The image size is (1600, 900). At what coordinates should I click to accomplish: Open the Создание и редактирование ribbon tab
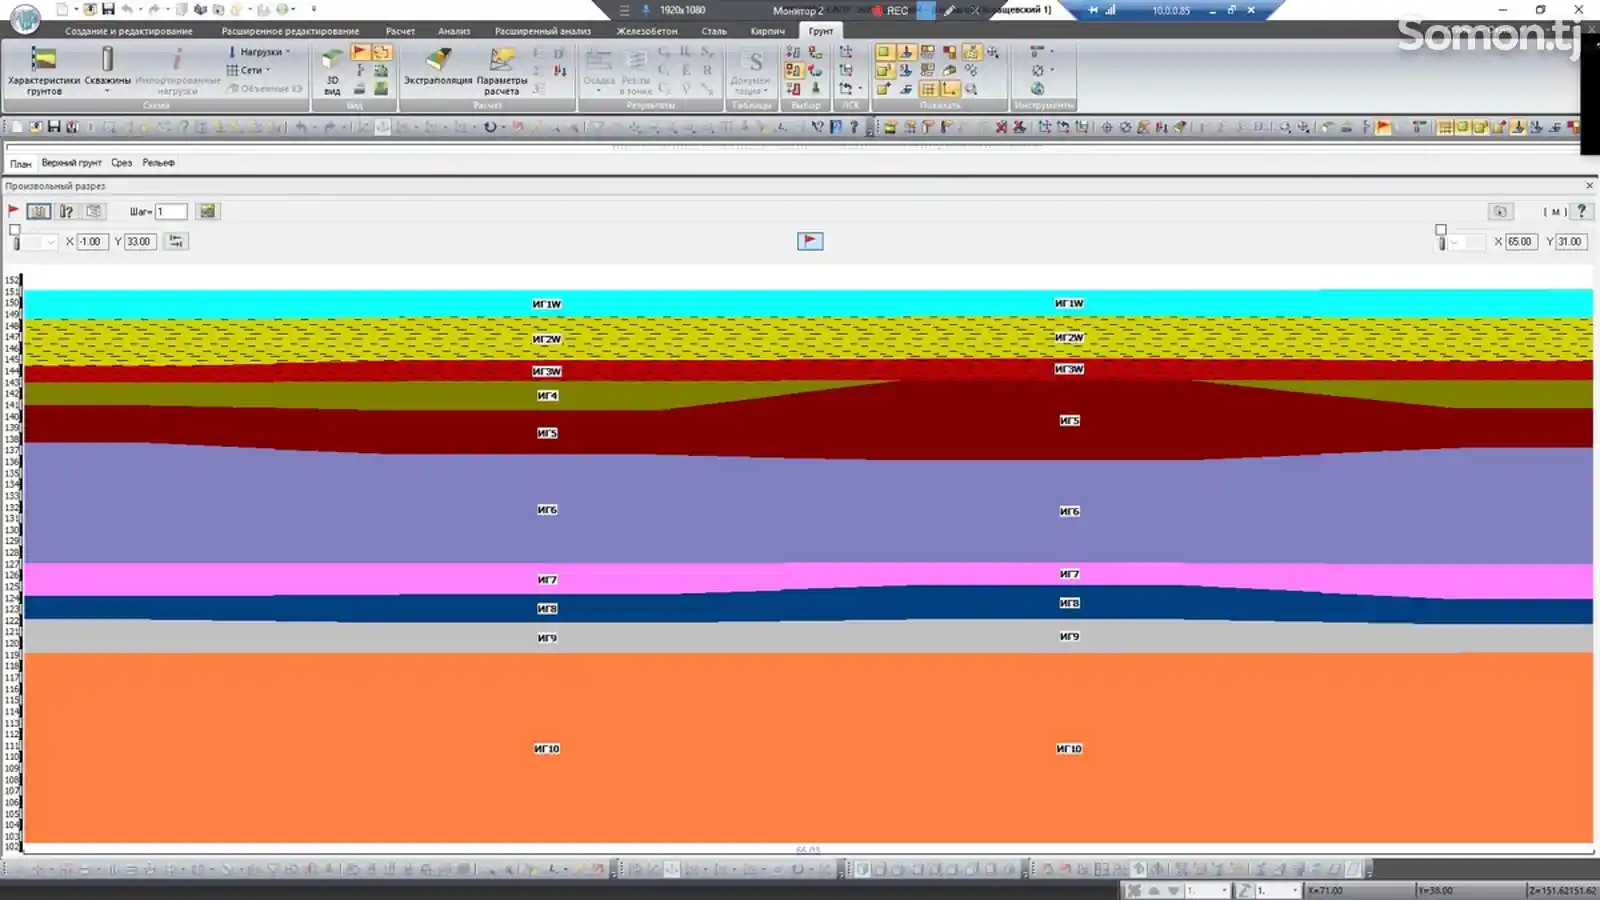tap(129, 31)
